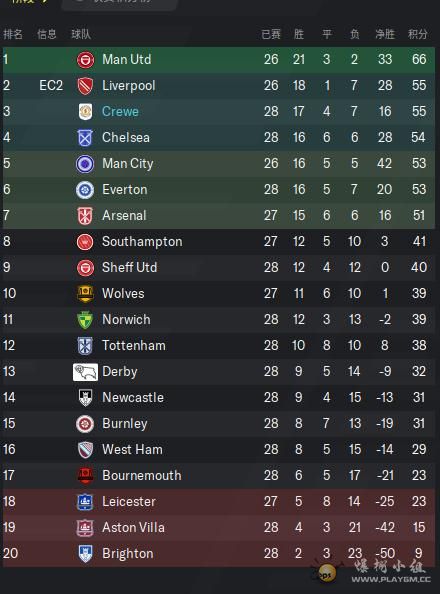Click the EC2 info tag beside Liverpool
This screenshot has height=594, width=440.
(51, 86)
